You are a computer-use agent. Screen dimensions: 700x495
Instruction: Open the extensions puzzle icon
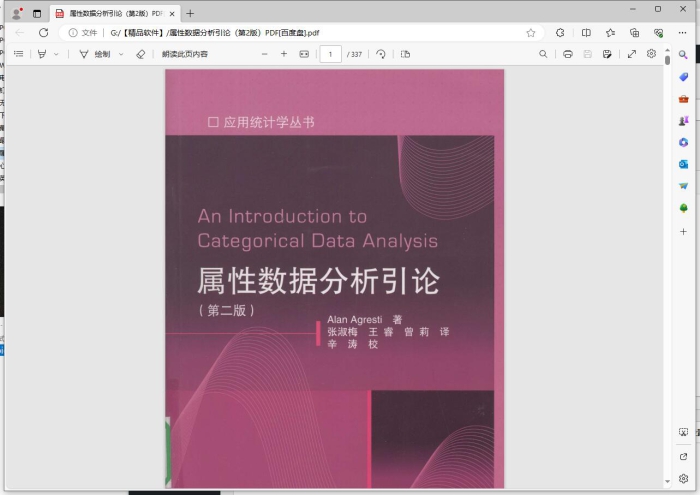560,33
